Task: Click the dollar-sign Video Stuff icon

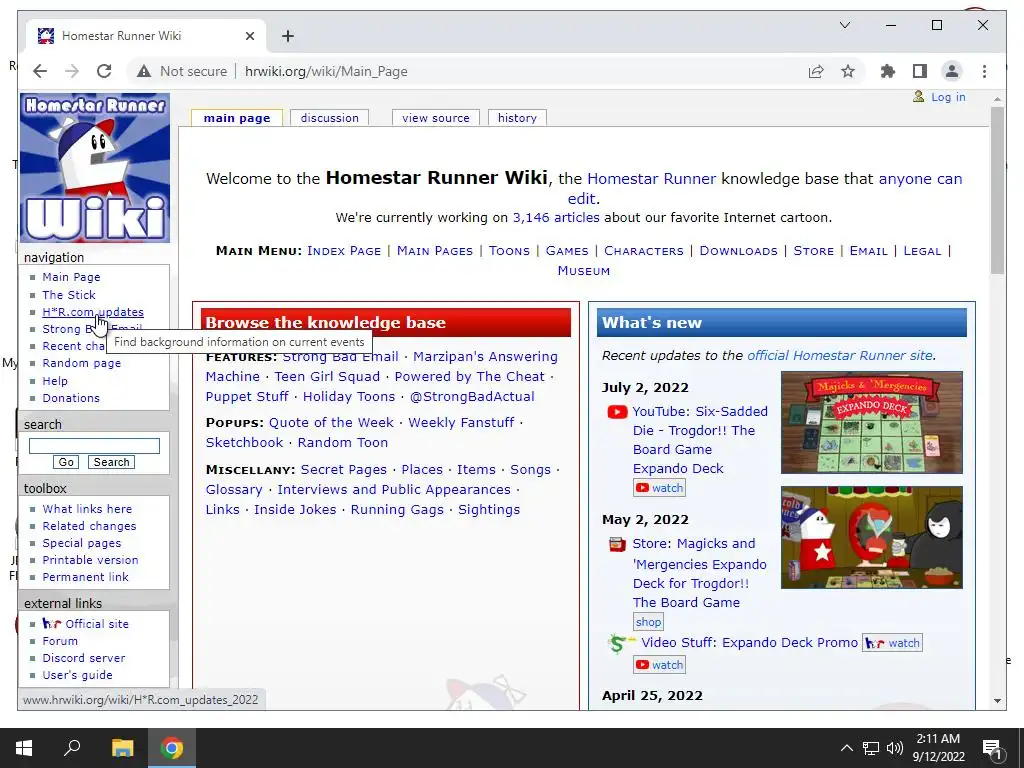Action: click(x=620, y=644)
